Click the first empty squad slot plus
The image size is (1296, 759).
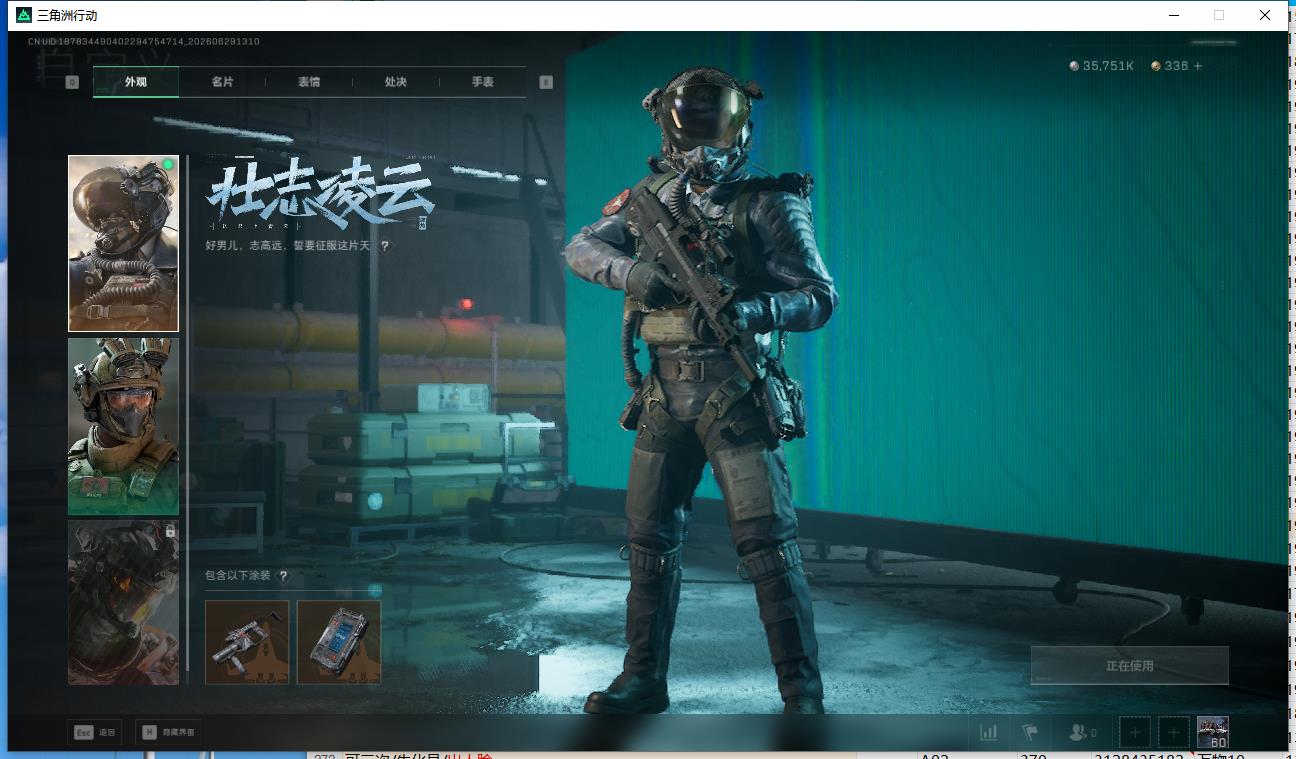(1134, 732)
